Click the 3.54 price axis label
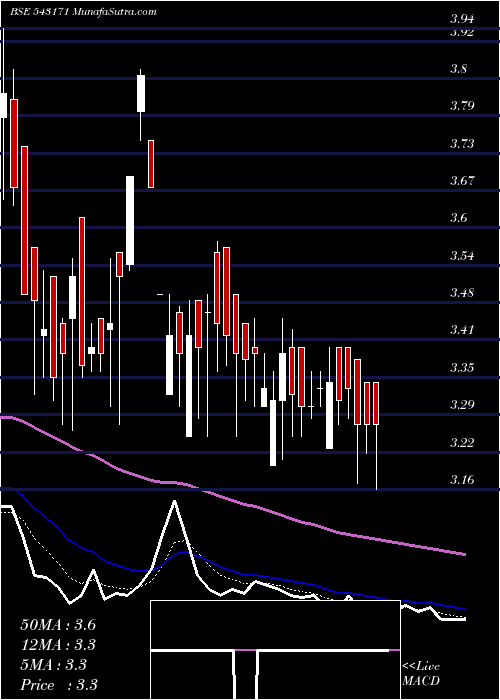 click(x=462, y=256)
